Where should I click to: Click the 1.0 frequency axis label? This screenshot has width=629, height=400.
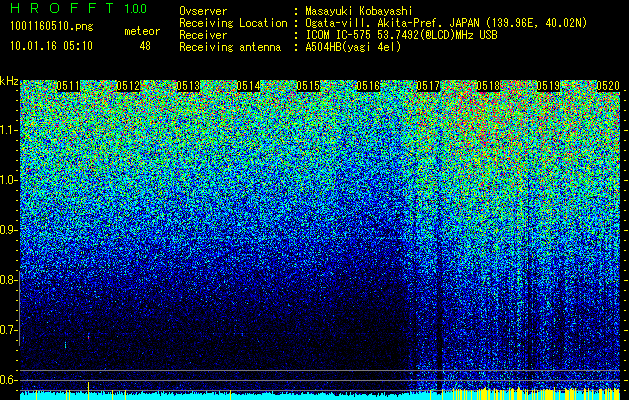pyautogui.click(x=7, y=180)
